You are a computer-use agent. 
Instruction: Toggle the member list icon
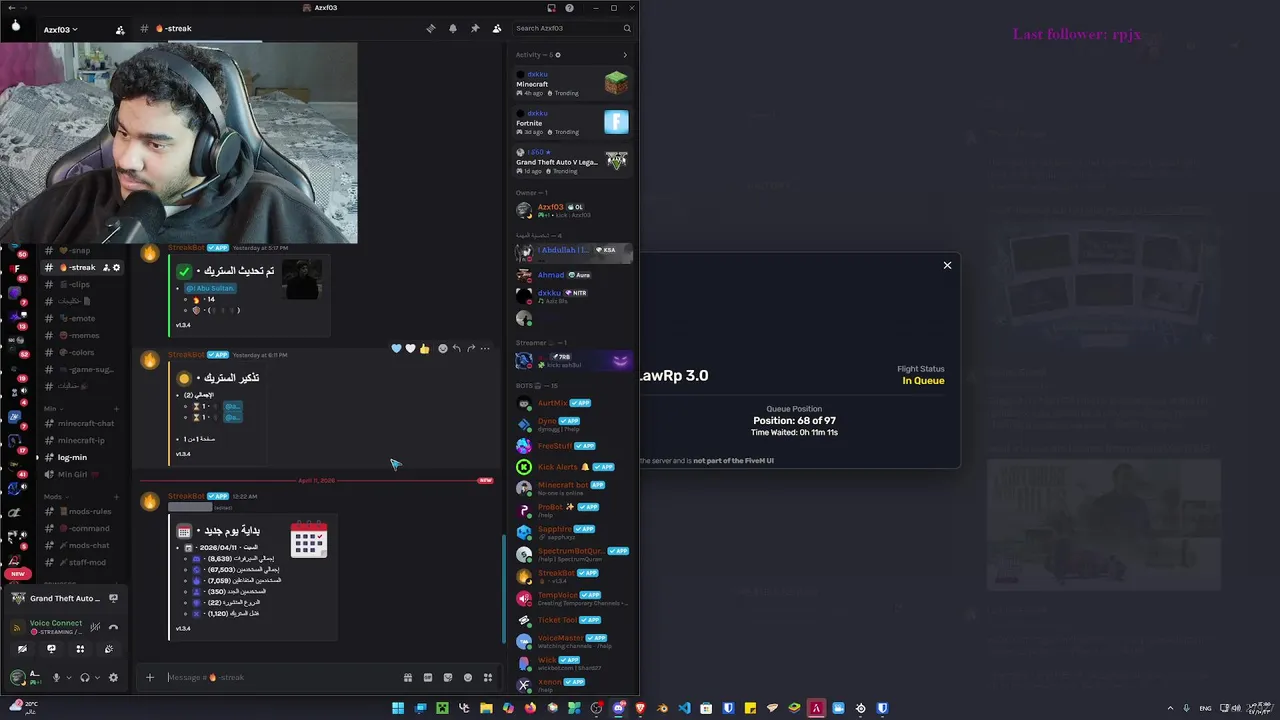(x=497, y=28)
